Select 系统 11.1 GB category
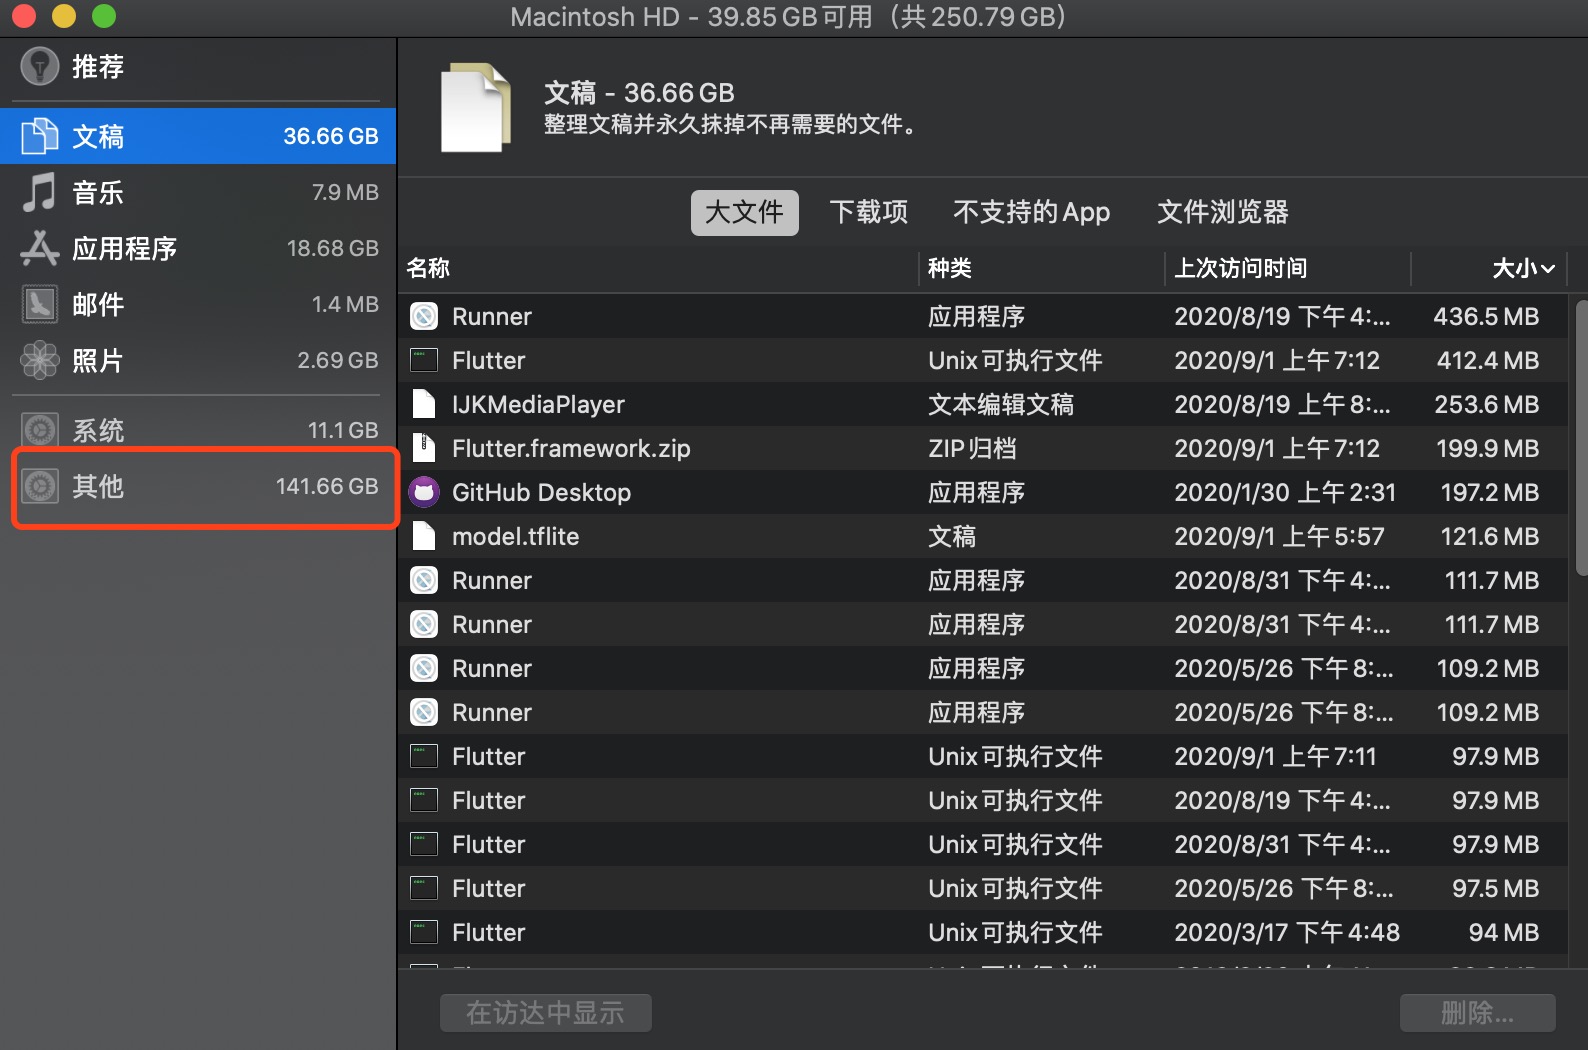 coord(198,430)
